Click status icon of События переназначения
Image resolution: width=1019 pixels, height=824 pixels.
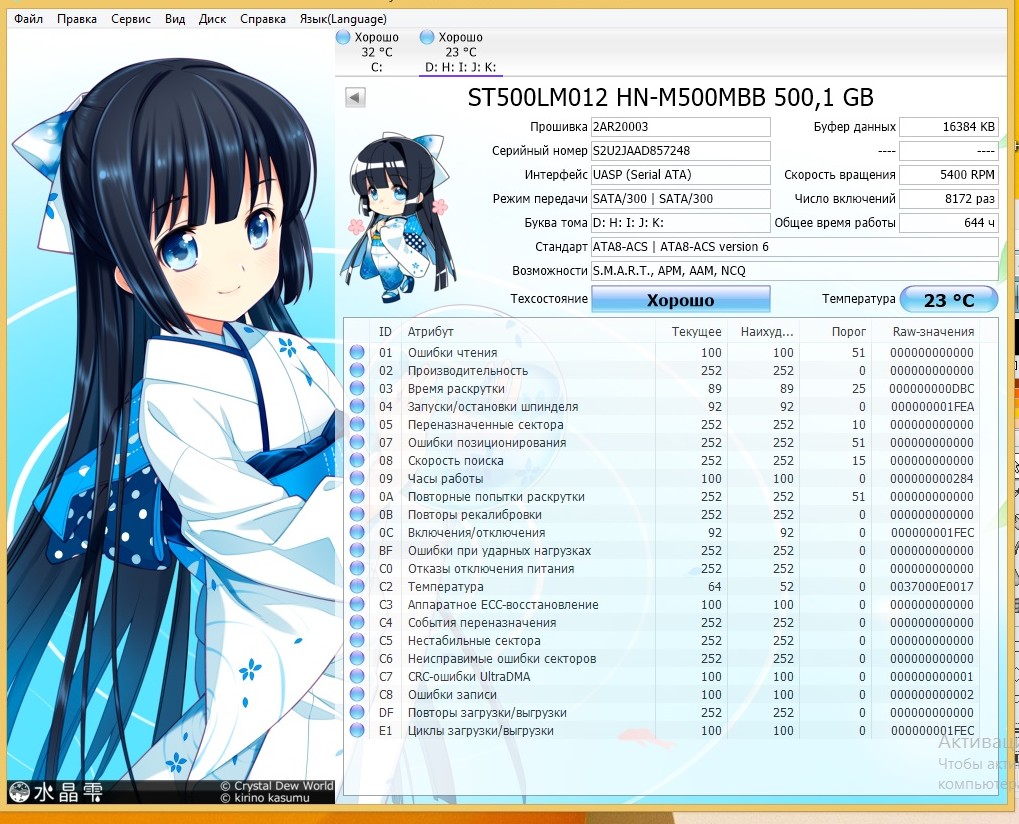tap(357, 622)
